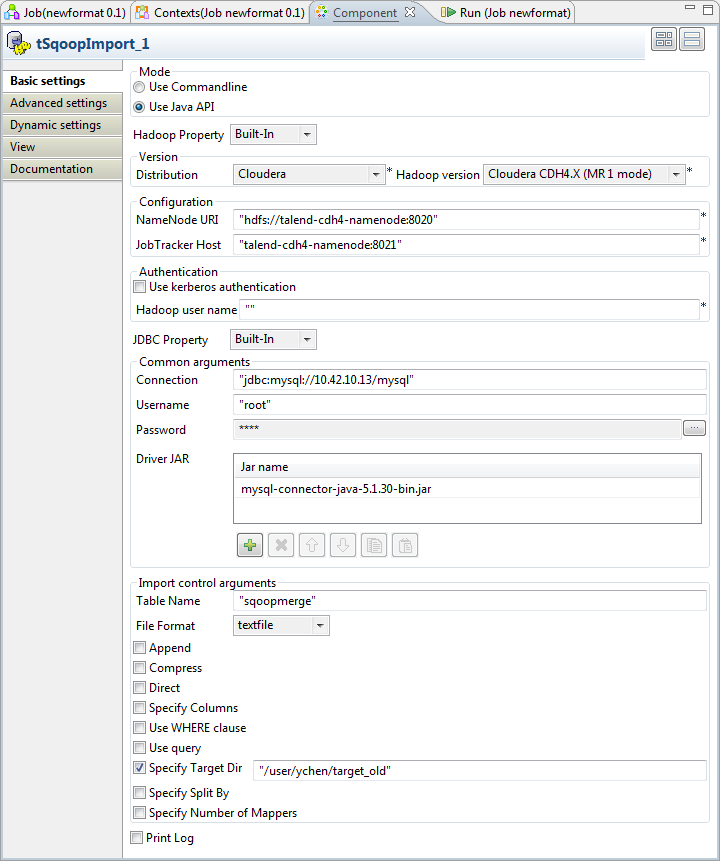Enable Use kerberos authentication checkbox
The width and height of the screenshot is (720, 861).
141,287
